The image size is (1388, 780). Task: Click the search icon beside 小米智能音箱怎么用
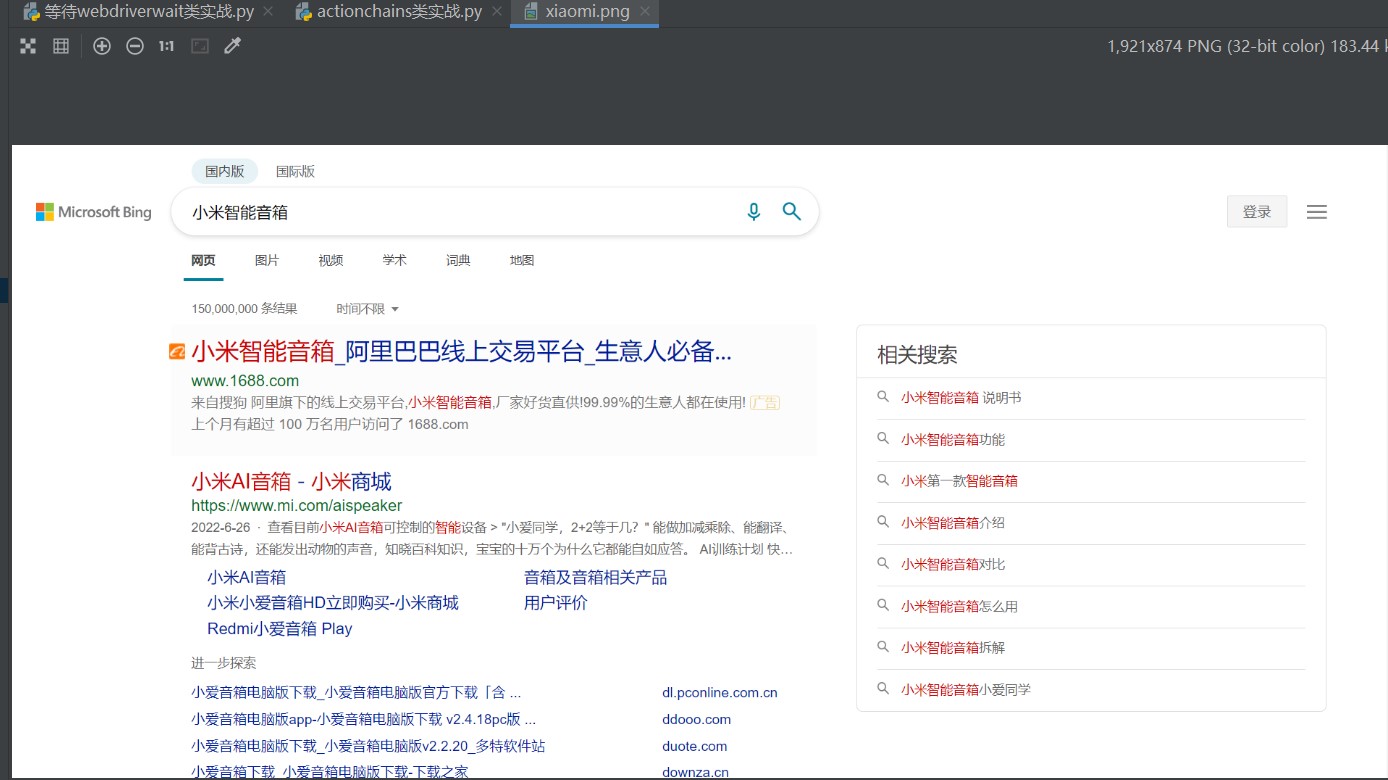pyautogui.click(x=883, y=605)
